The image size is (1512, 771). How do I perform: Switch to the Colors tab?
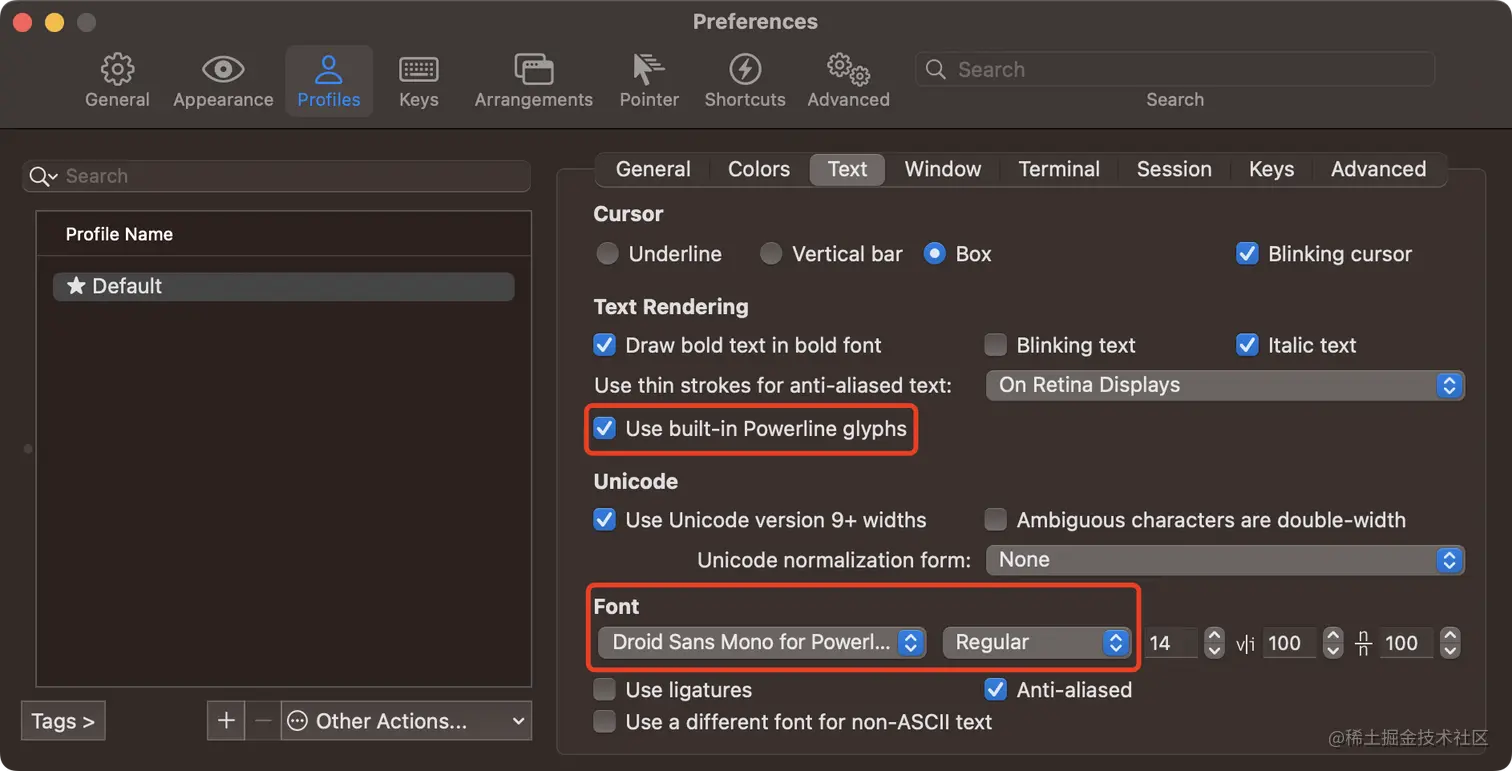[759, 169]
